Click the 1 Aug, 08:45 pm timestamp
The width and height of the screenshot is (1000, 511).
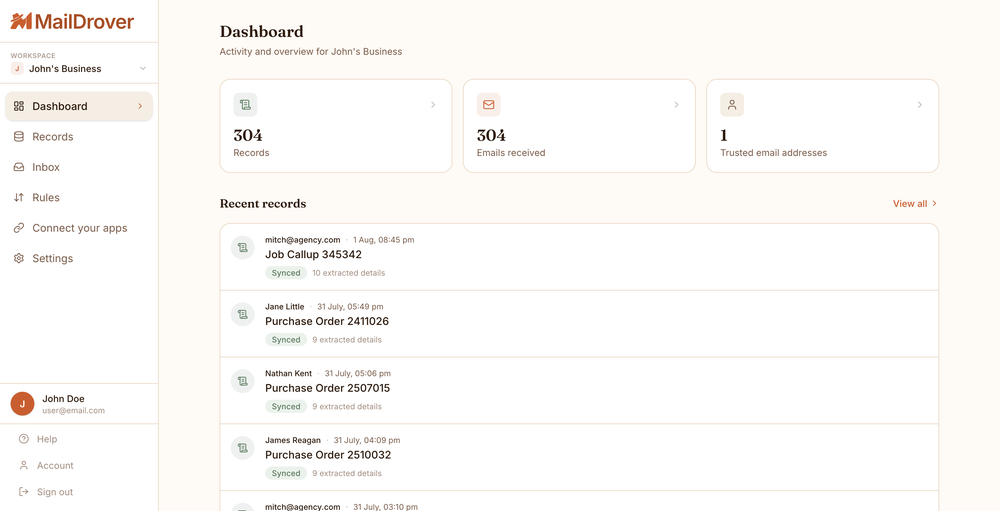tap(384, 240)
